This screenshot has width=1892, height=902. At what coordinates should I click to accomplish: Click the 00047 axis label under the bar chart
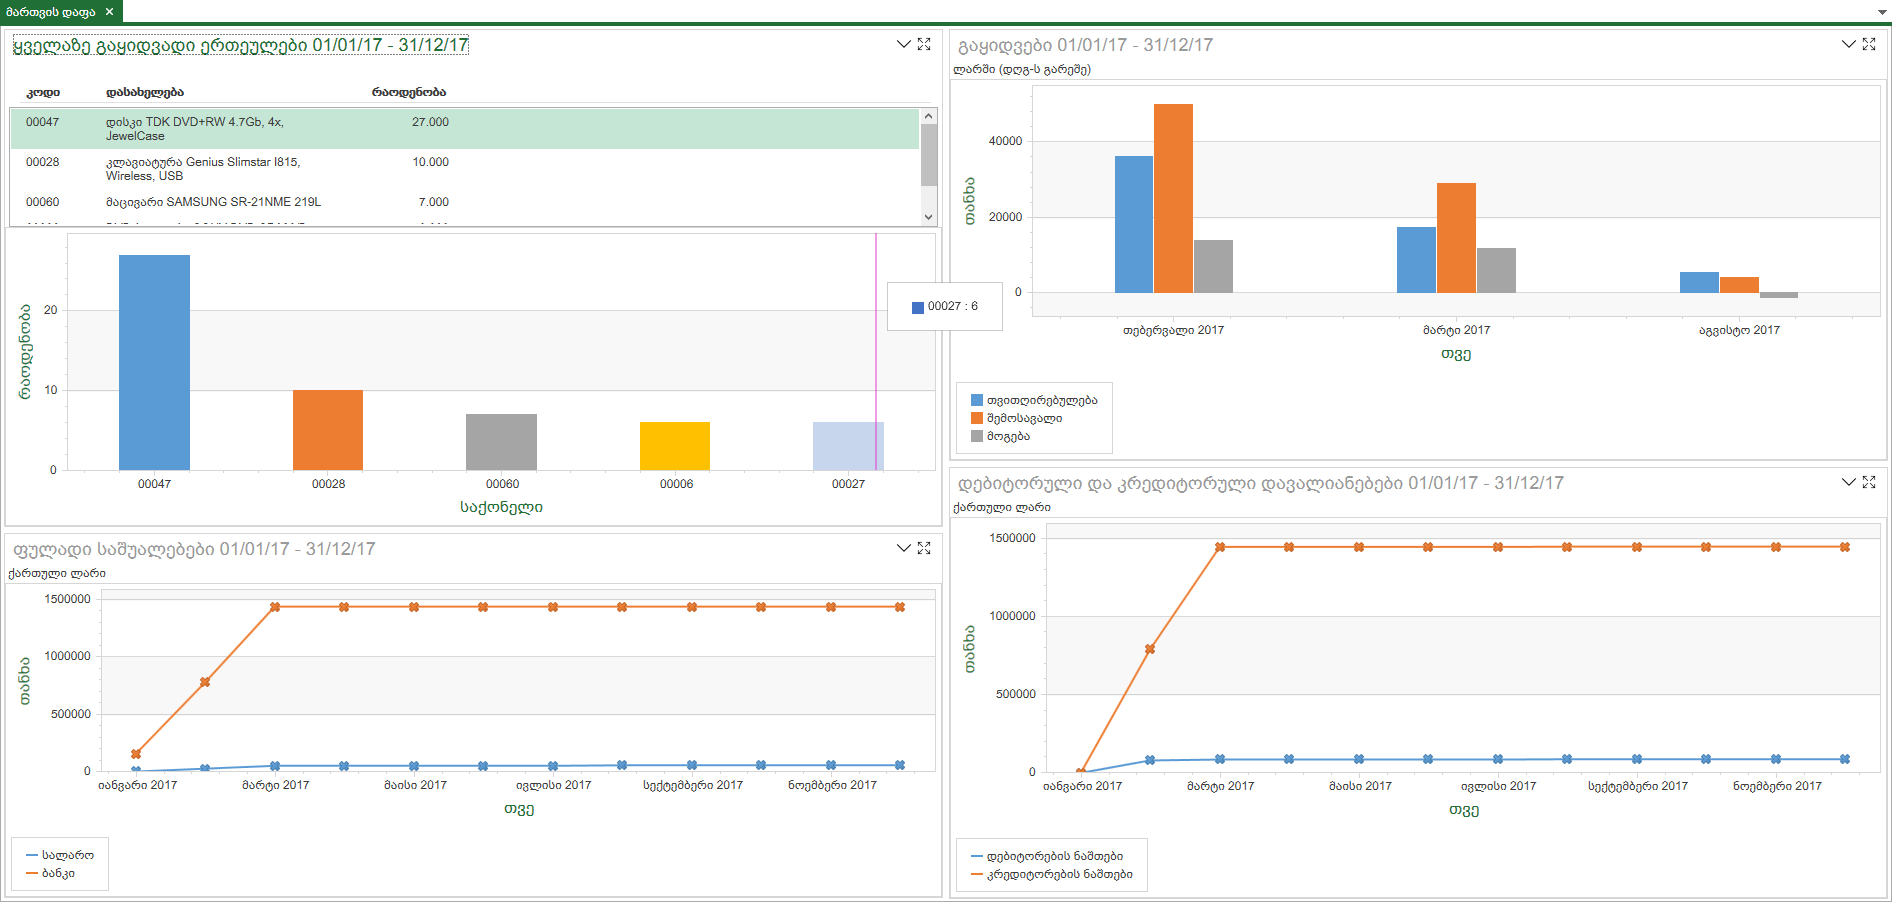point(154,484)
